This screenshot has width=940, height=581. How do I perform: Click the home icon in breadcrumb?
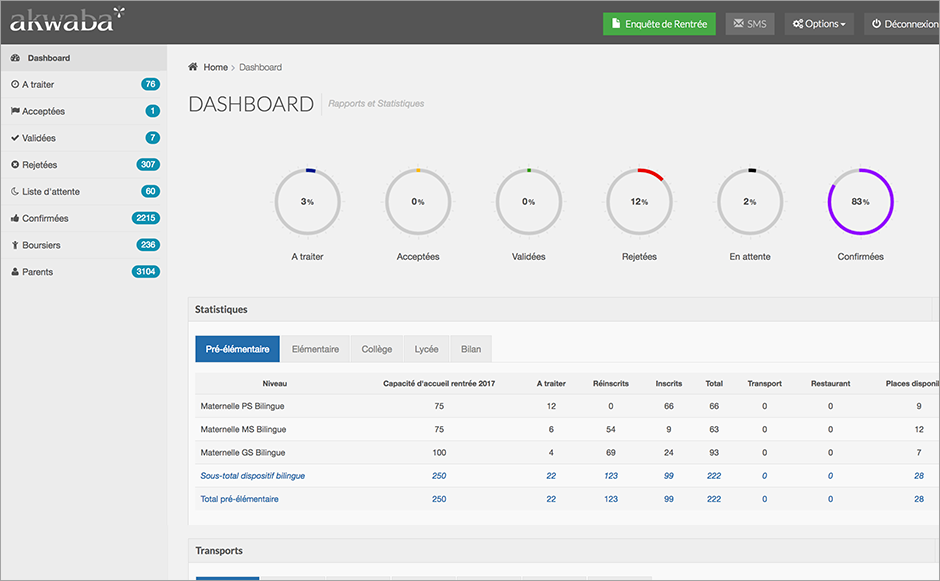(x=193, y=67)
